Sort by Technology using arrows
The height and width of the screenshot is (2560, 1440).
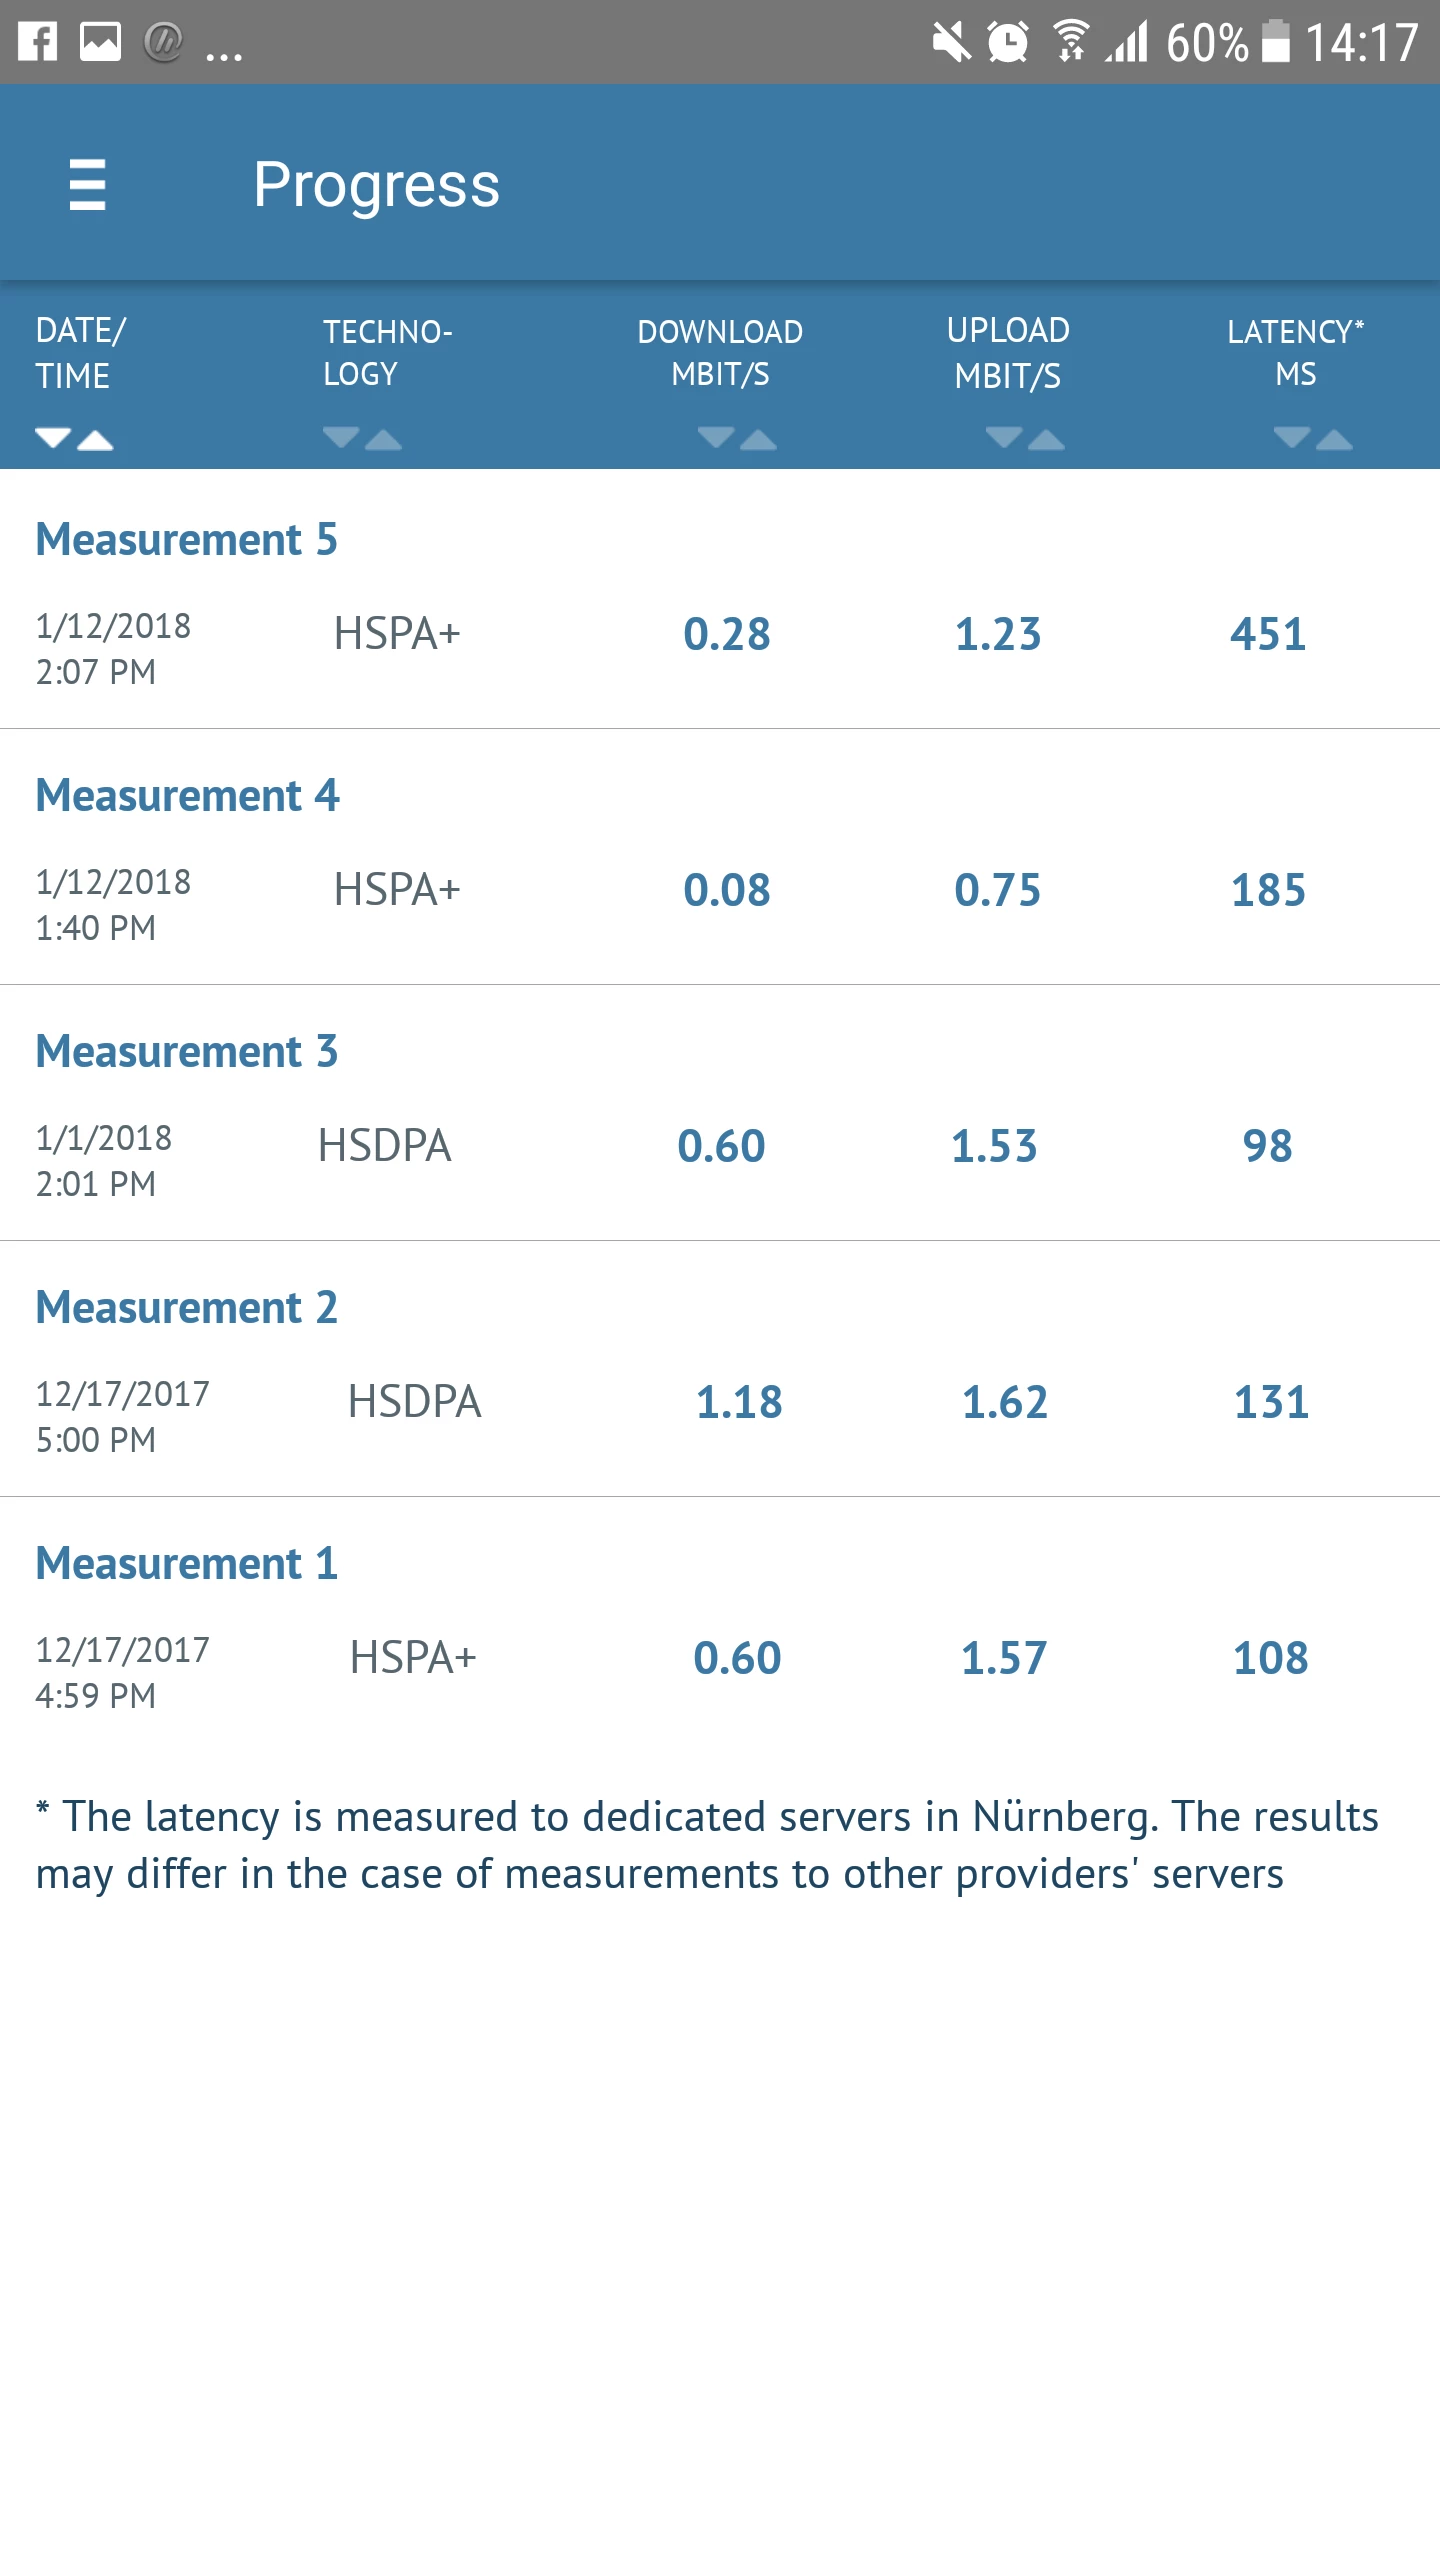(362, 438)
